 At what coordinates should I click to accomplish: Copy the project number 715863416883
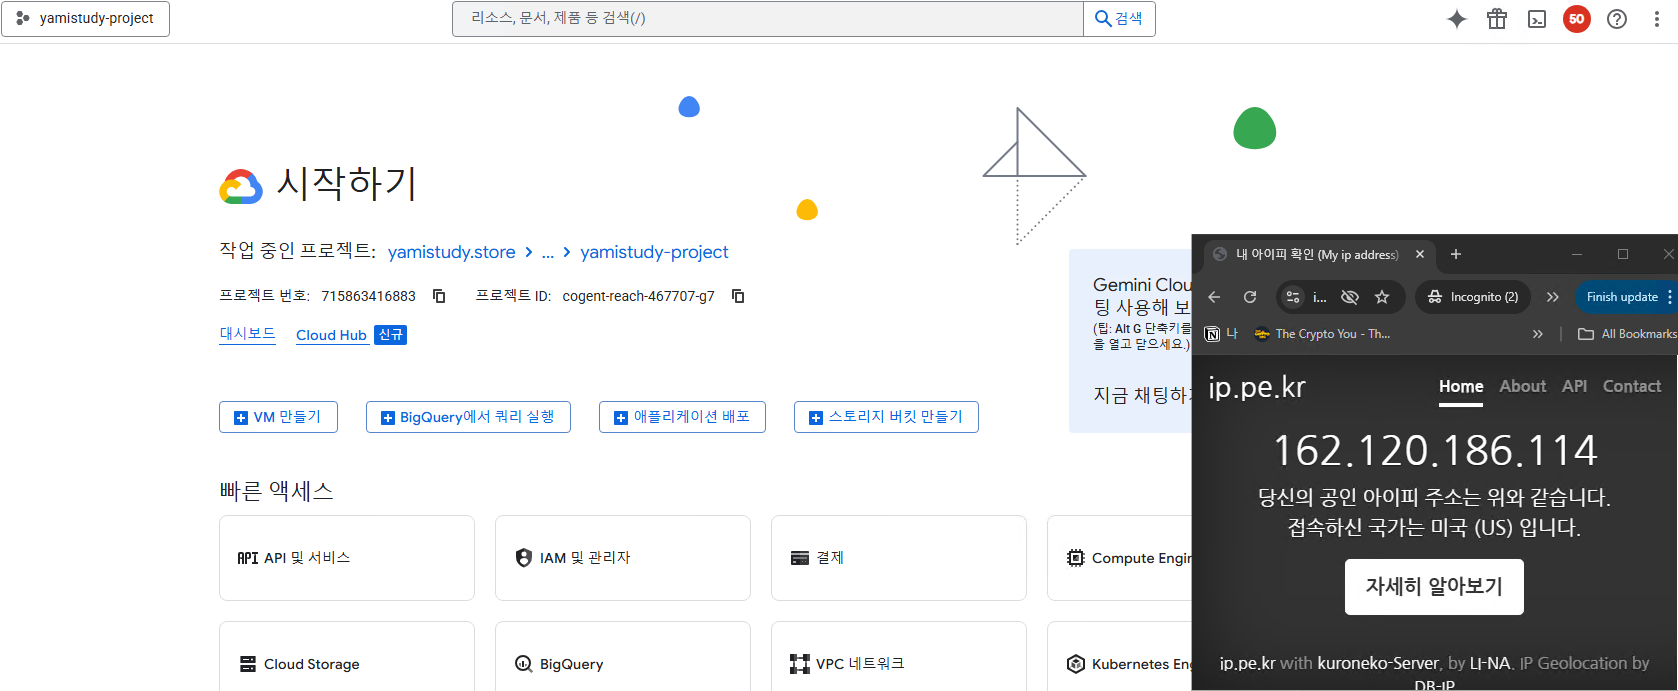(439, 296)
